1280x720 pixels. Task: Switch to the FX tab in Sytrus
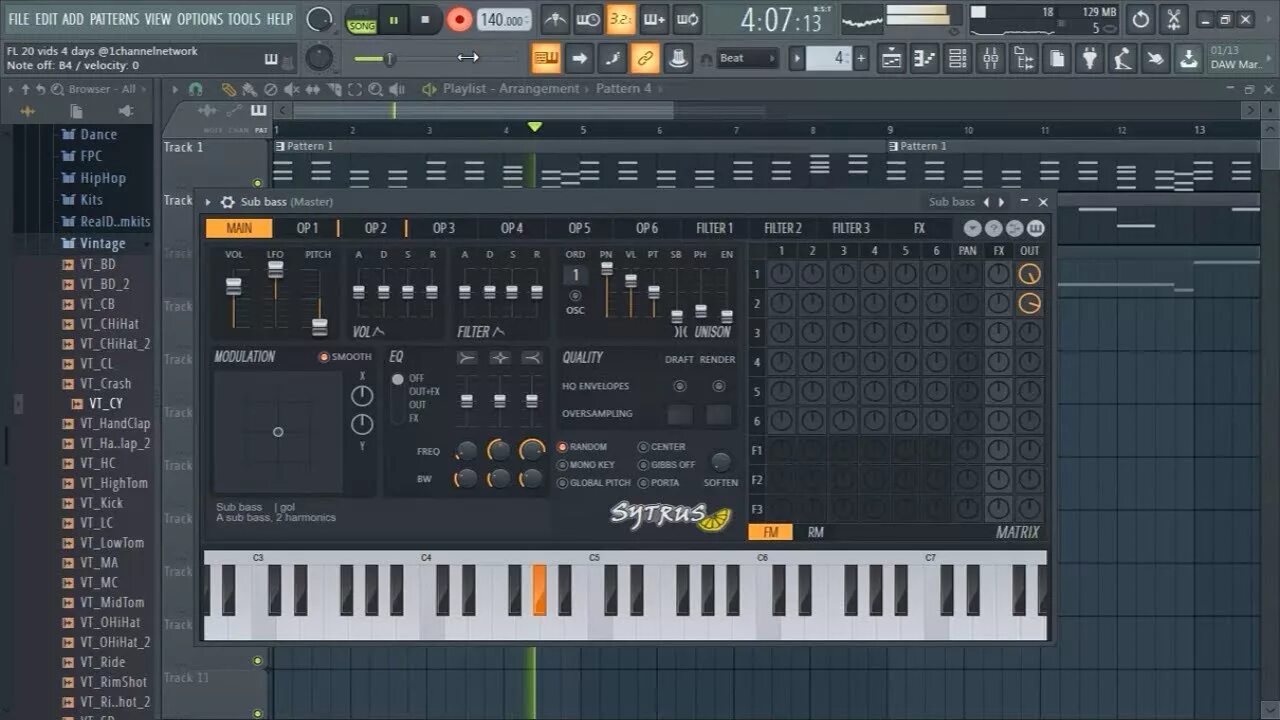(x=919, y=228)
